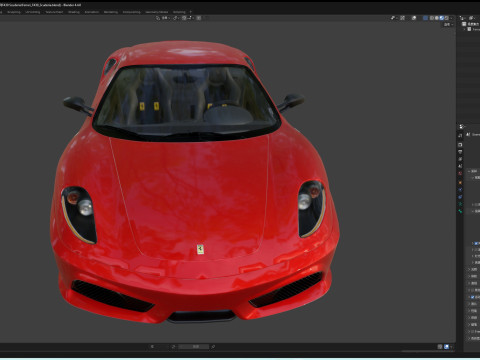Image resolution: width=480 pixels, height=360 pixels.
Task: Toggle viewport gizmos icon
Action: [402, 18]
